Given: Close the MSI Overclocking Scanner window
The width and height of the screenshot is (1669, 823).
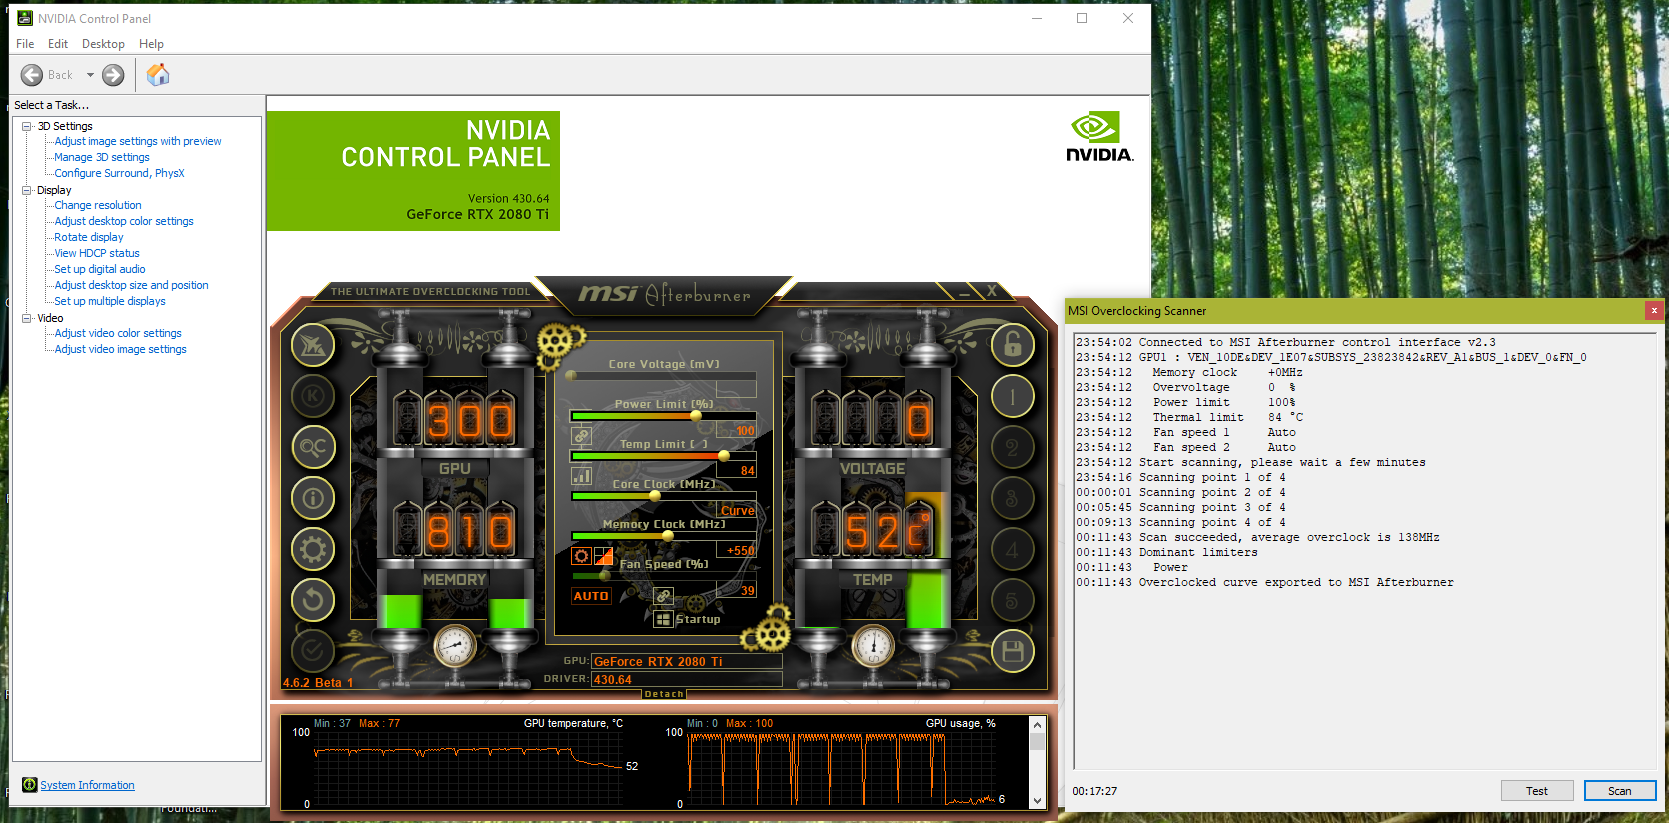Looking at the screenshot, I should (1654, 311).
